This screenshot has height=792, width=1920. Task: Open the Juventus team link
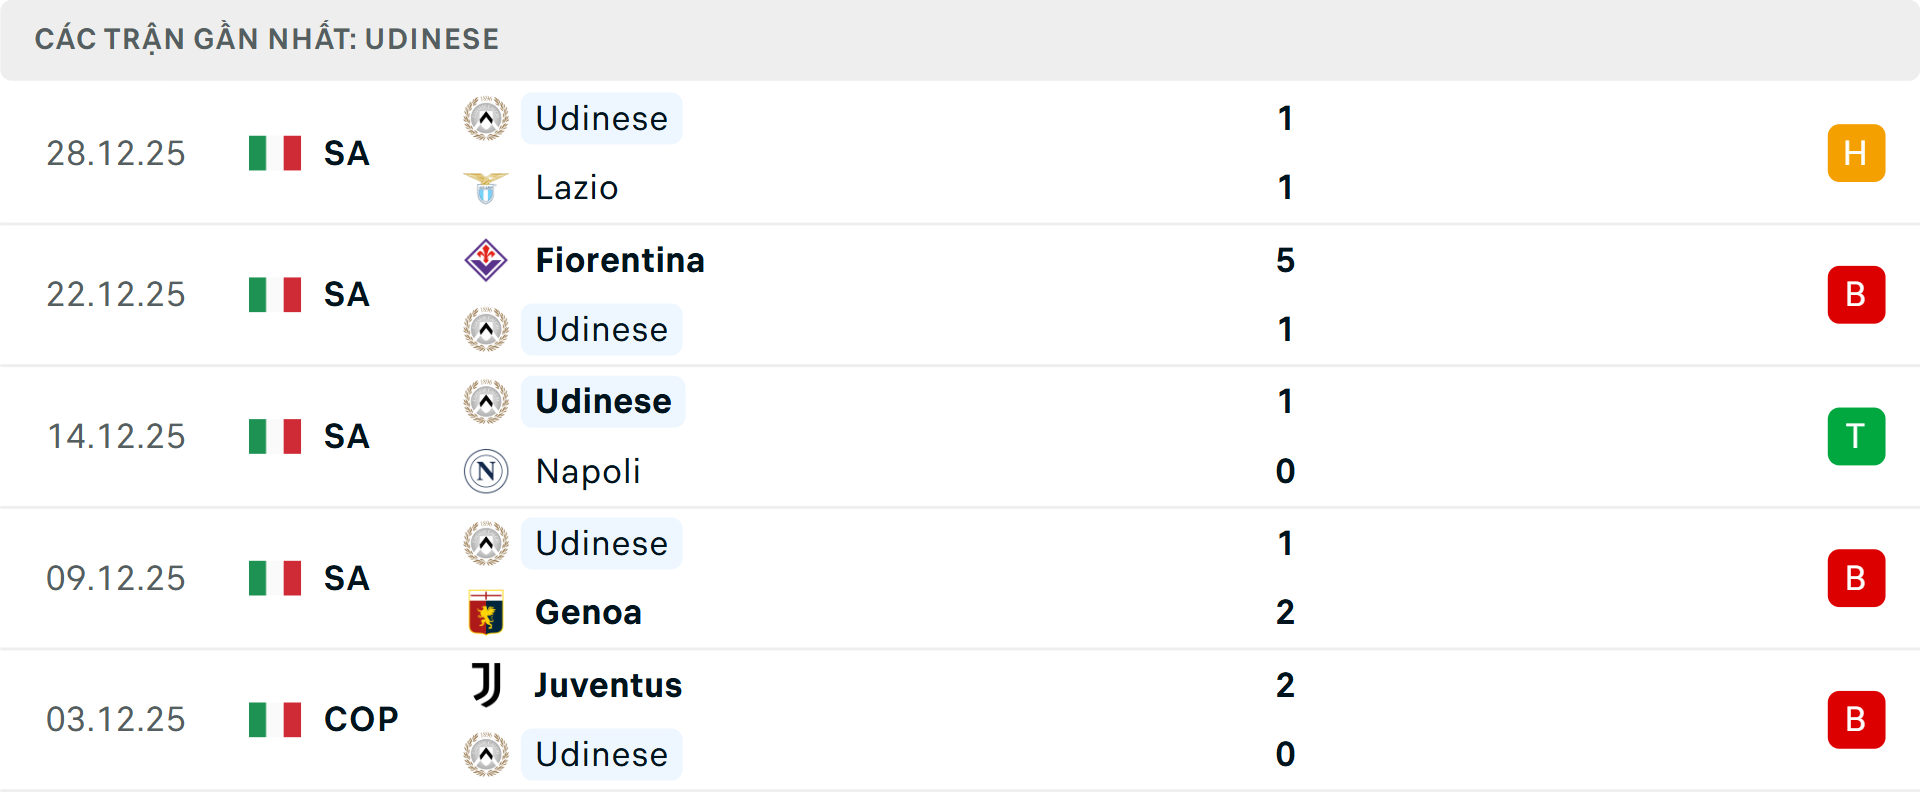[x=608, y=685]
